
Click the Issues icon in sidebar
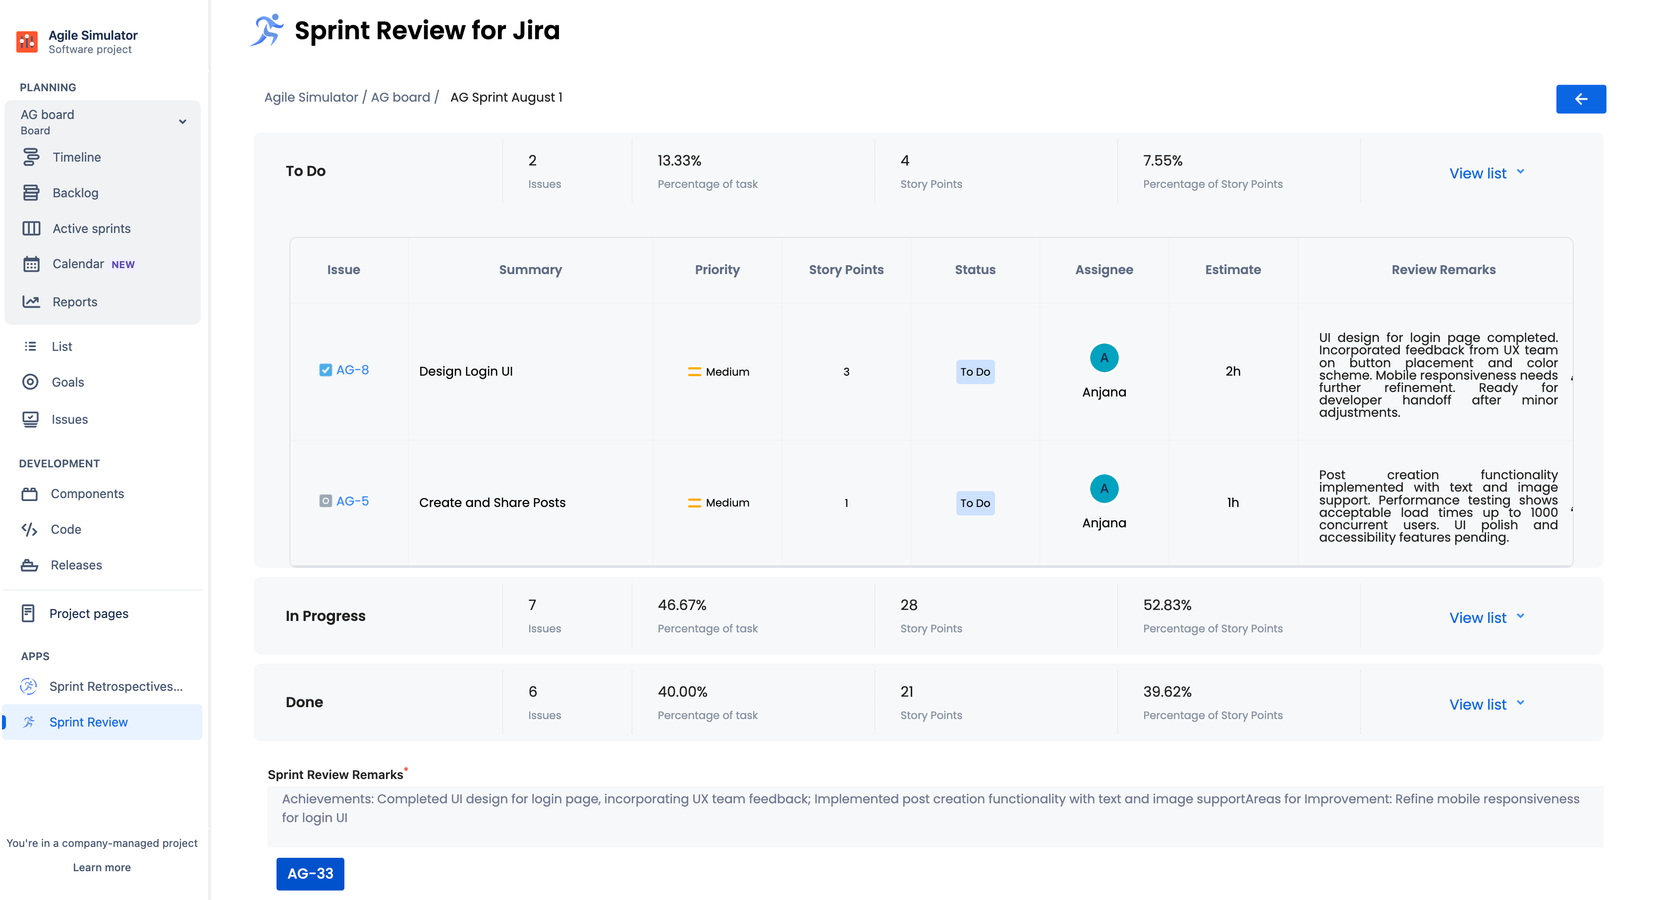(x=30, y=420)
